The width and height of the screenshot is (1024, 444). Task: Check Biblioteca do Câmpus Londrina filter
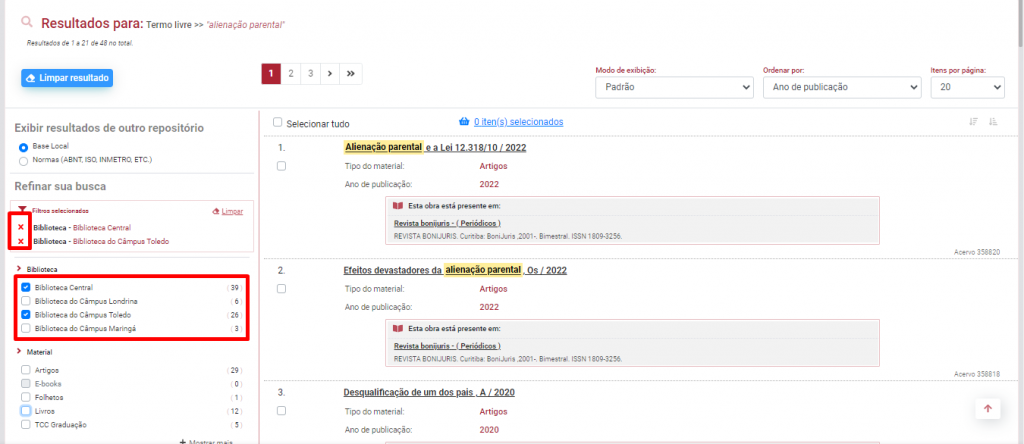coord(25,301)
